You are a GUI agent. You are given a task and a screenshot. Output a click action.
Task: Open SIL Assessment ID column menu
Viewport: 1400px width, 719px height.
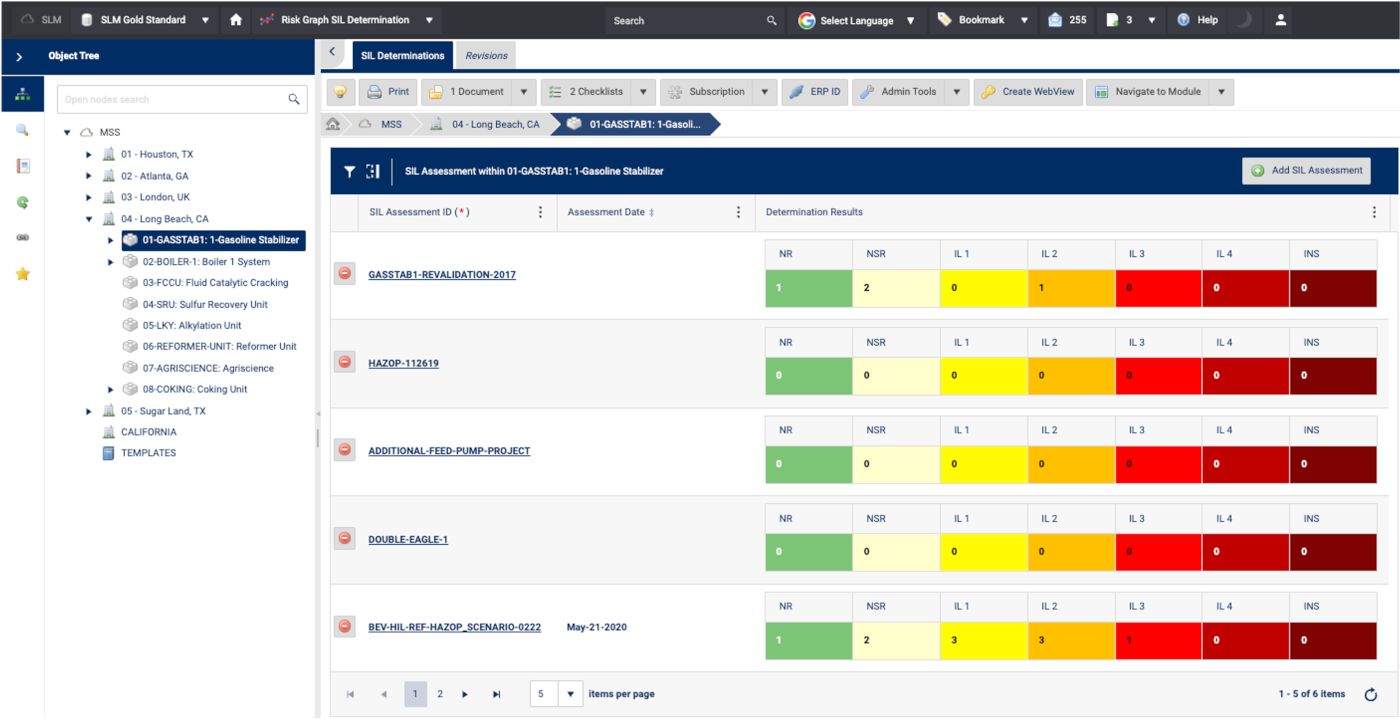tap(541, 212)
